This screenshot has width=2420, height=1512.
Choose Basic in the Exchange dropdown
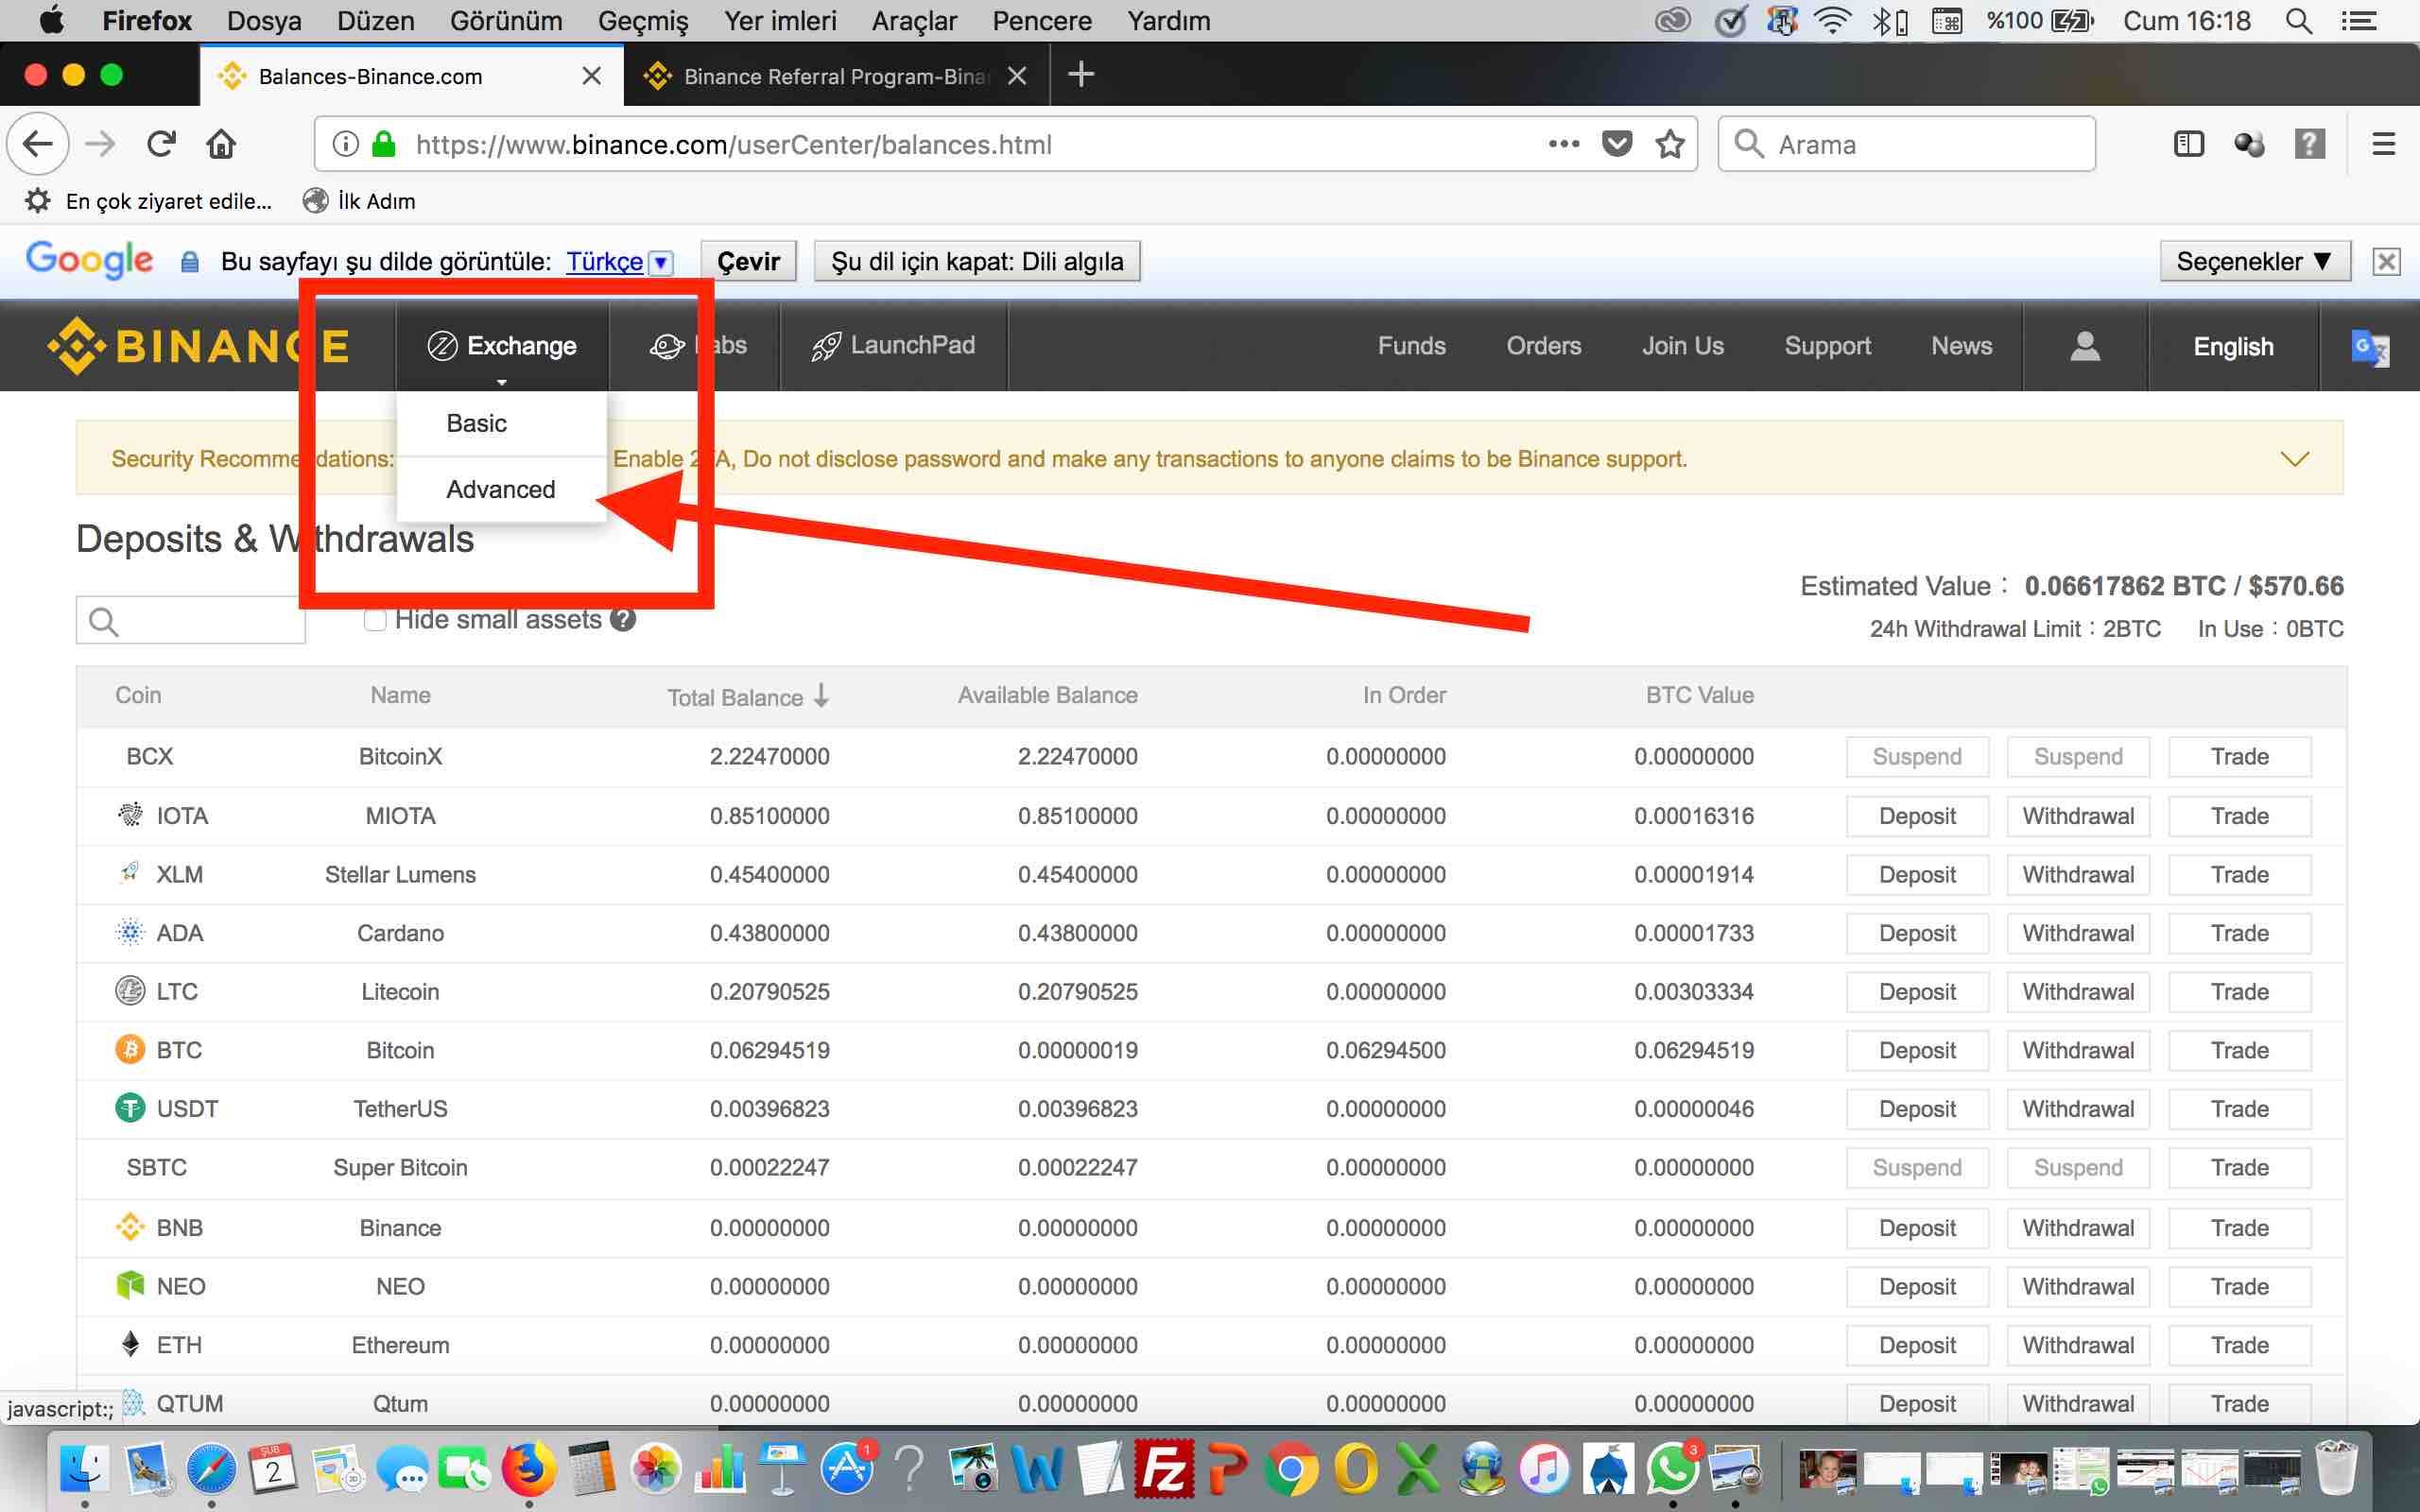tap(476, 423)
